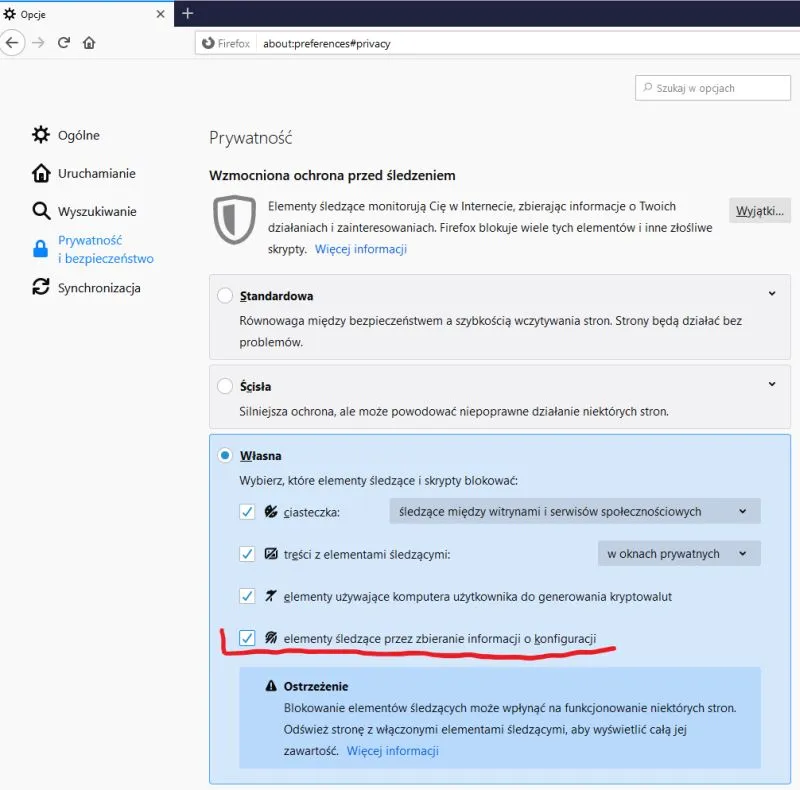Open the 'Więcej informacji' tracking protection link

click(361, 249)
